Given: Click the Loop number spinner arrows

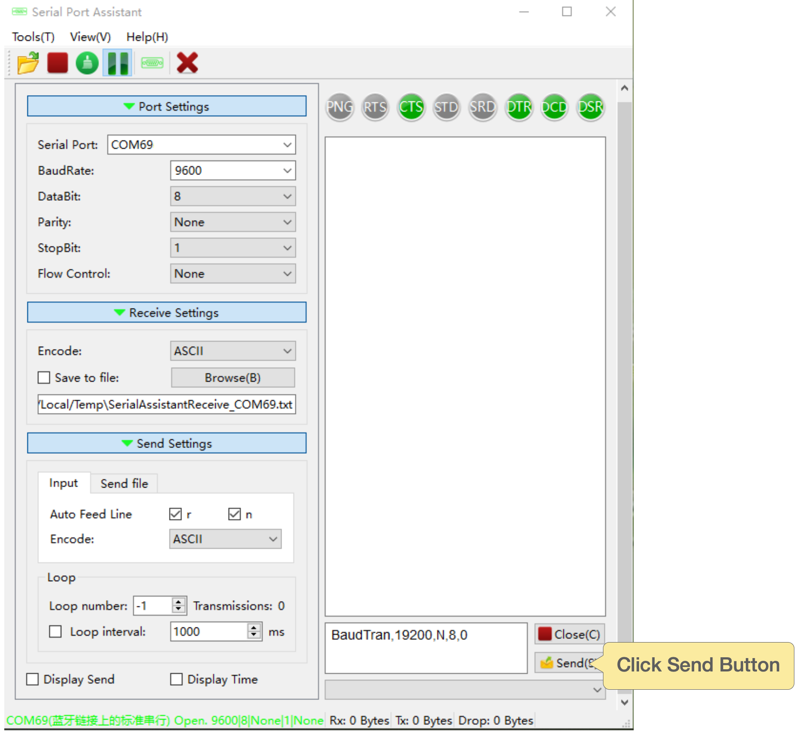Looking at the screenshot, I should pyautogui.click(x=179, y=606).
